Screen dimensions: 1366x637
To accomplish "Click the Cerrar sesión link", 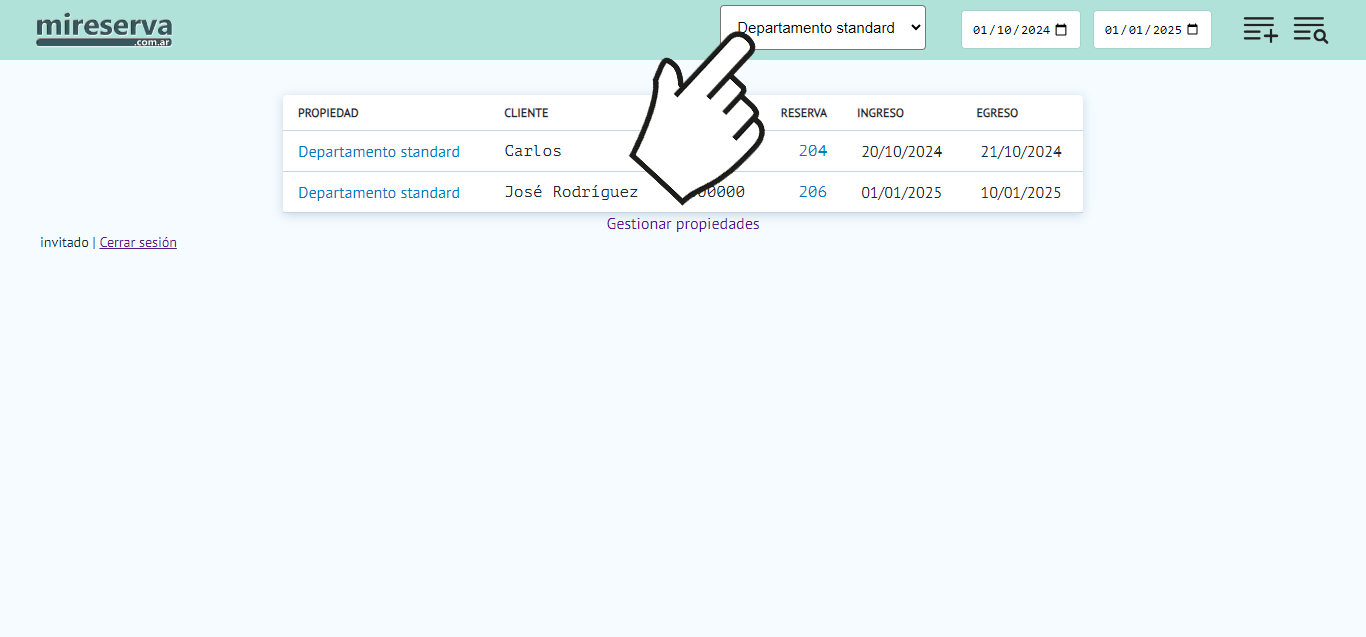I will coord(138,242).
